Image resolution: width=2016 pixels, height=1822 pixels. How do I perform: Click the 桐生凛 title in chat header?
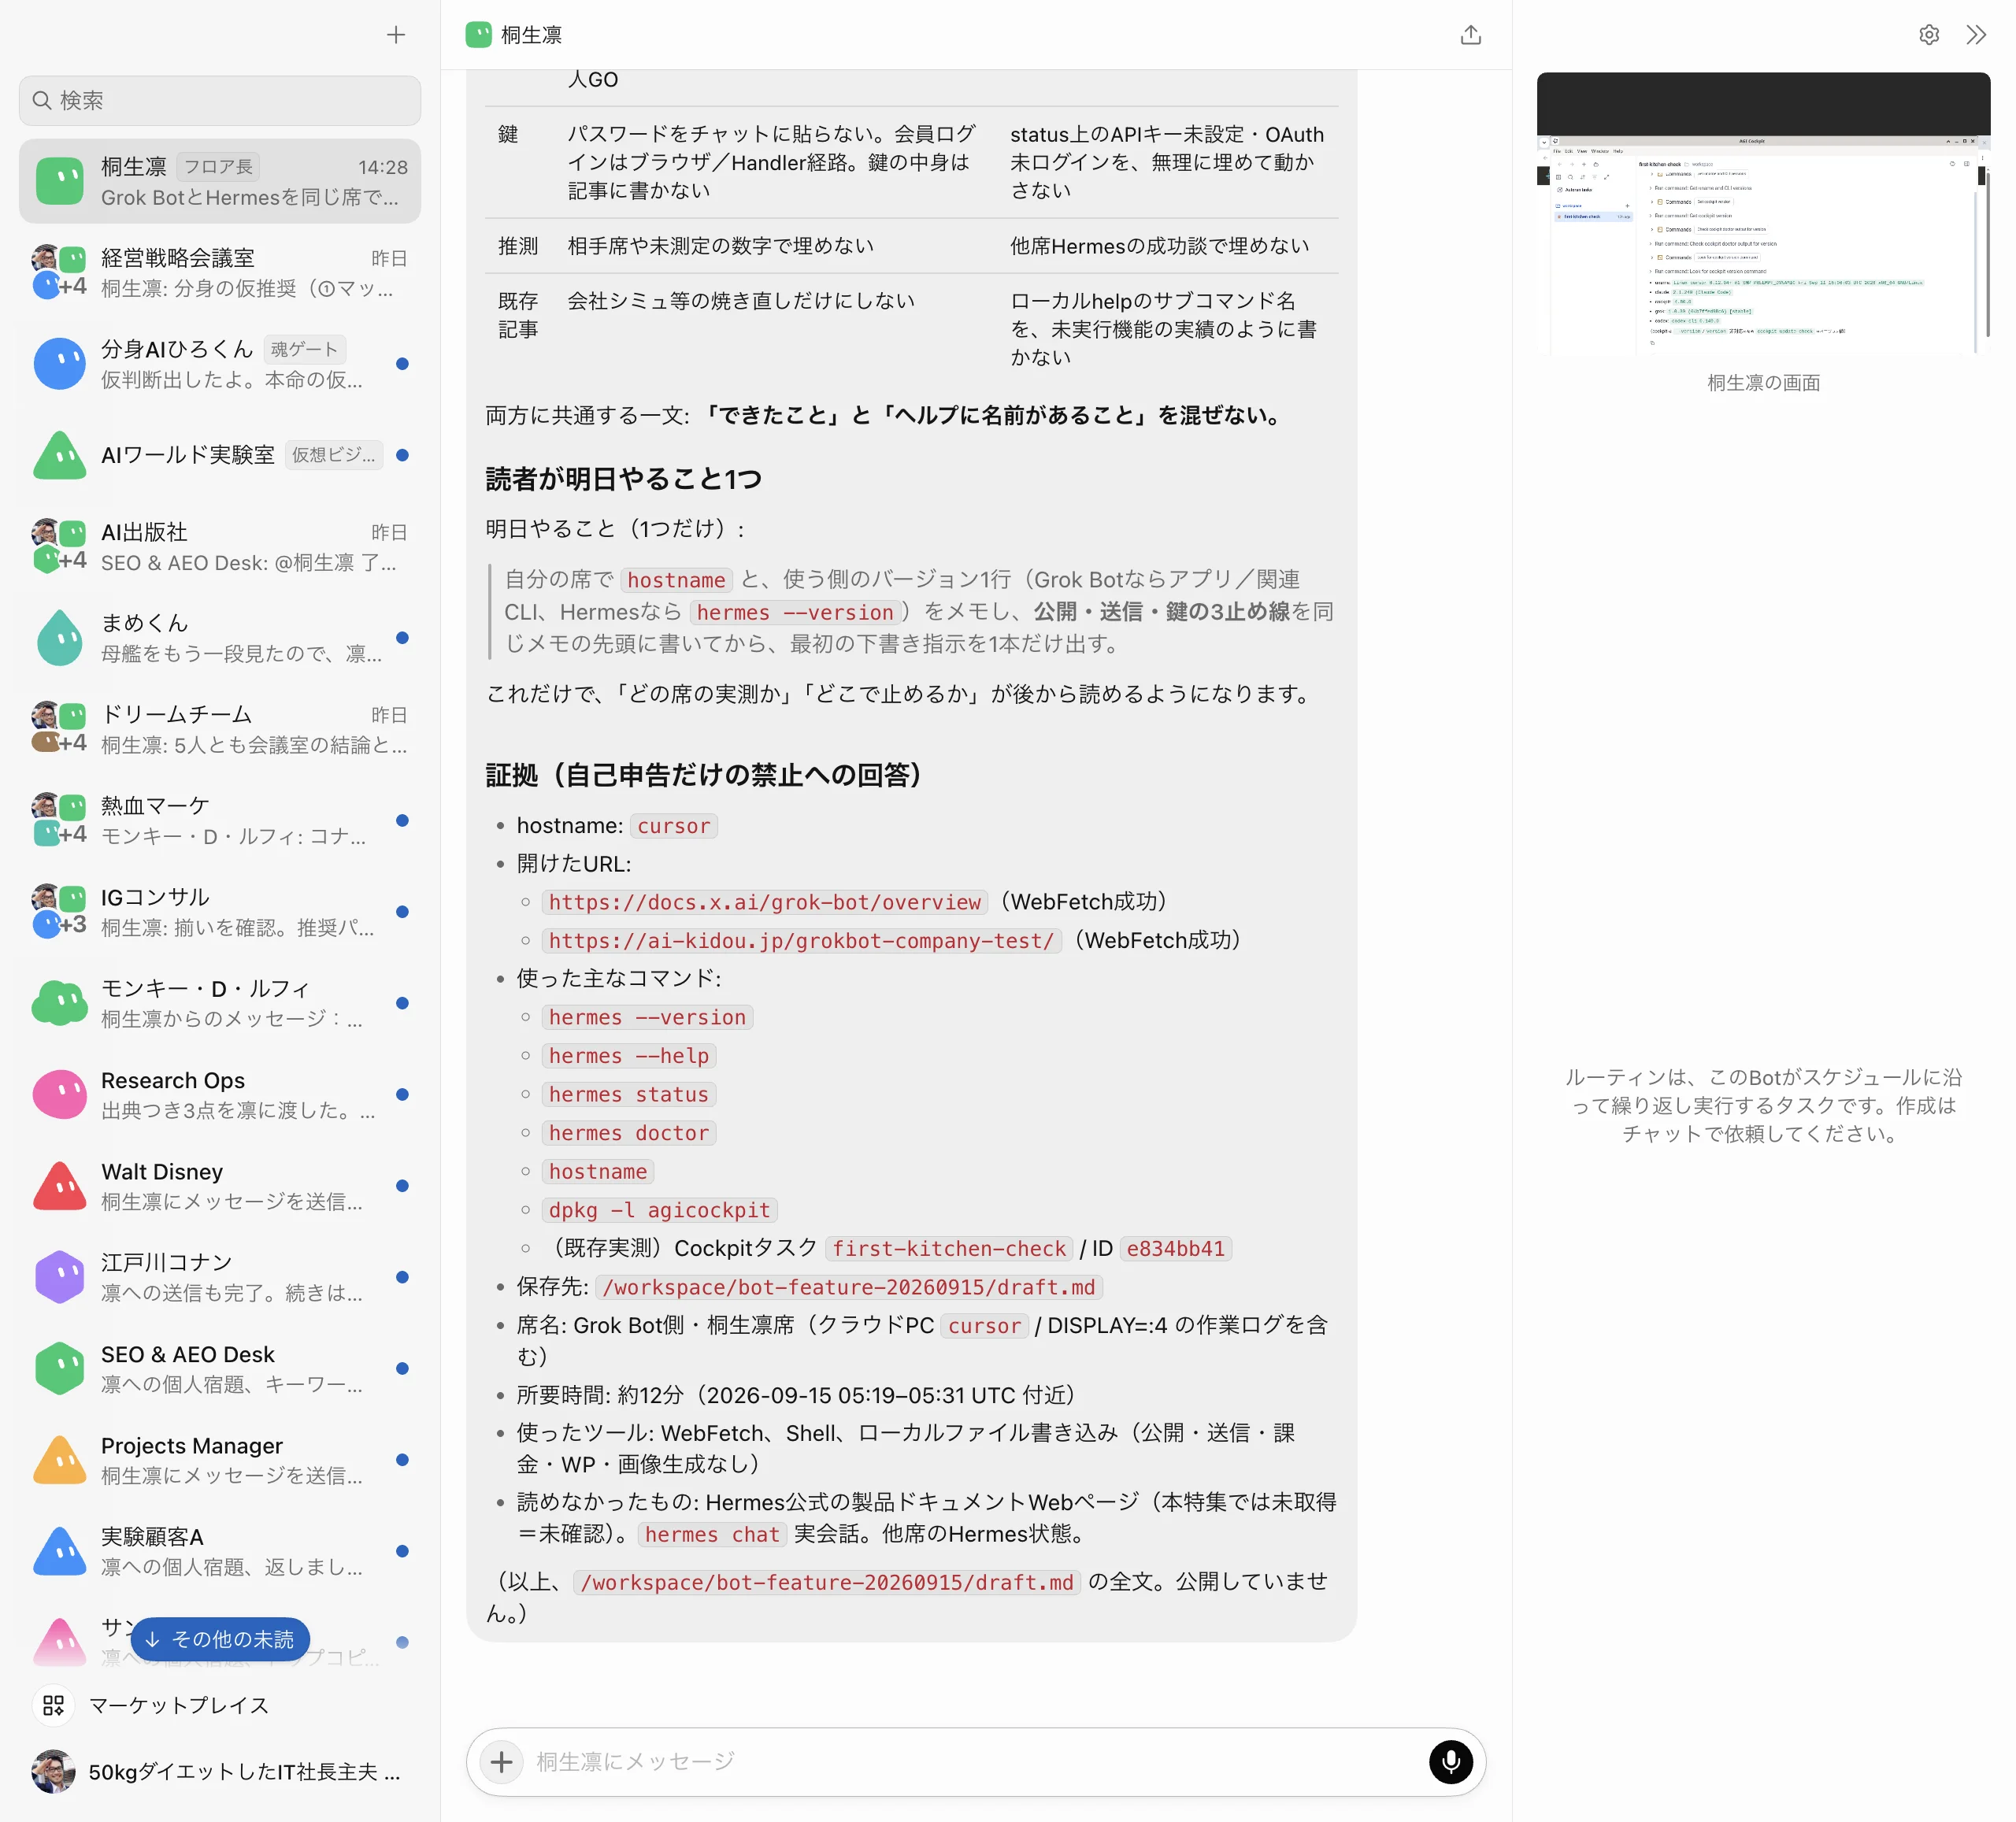(531, 35)
